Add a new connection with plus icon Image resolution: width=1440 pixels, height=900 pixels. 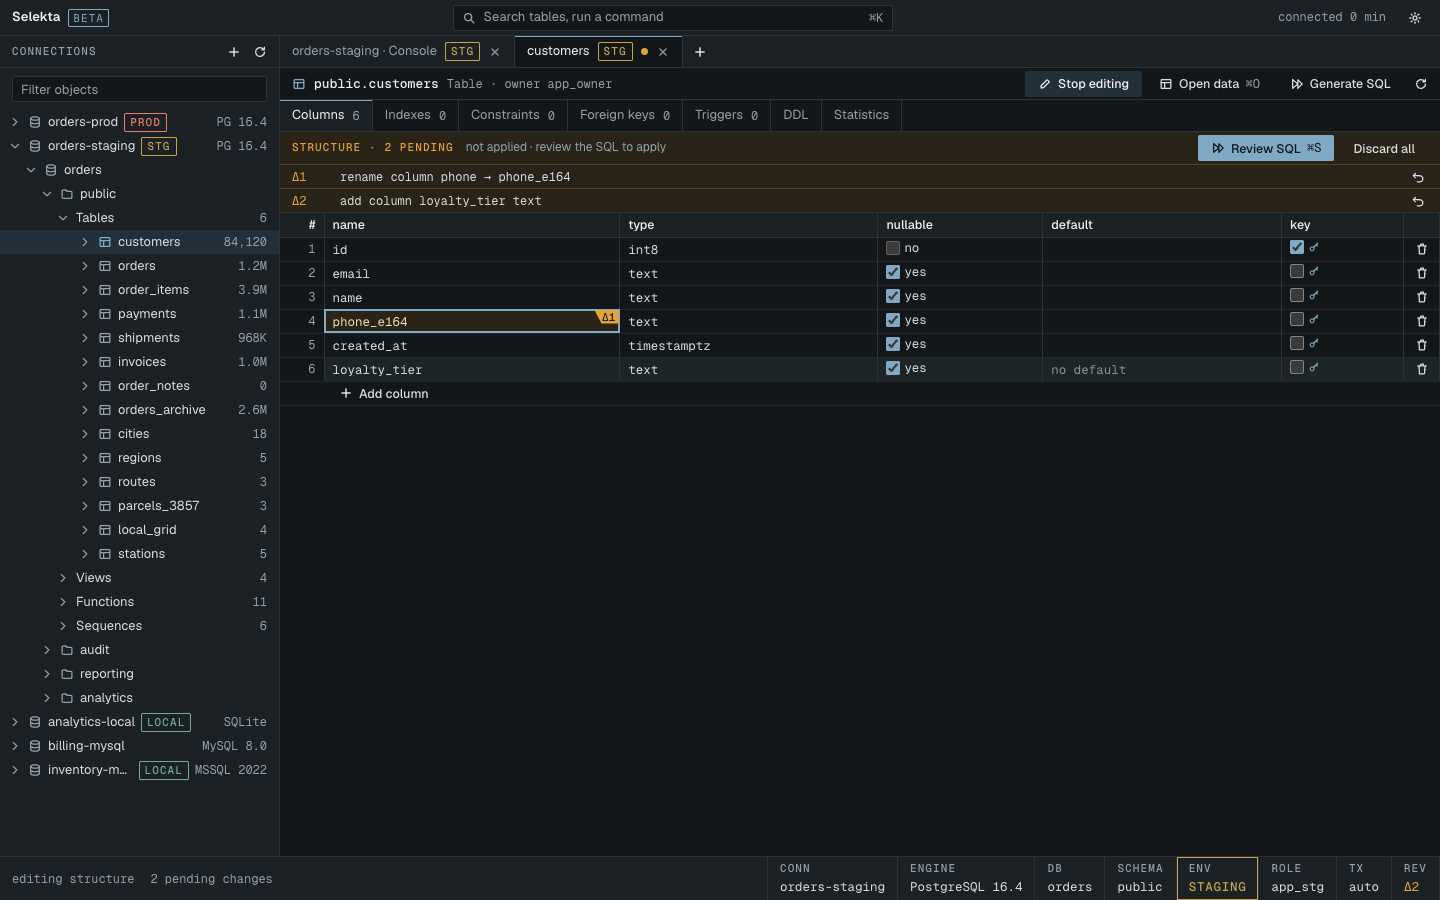pyautogui.click(x=234, y=52)
